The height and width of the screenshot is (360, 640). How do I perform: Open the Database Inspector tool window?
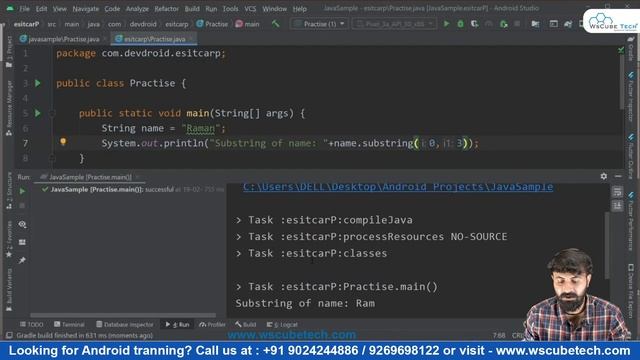tap(124, 324)
